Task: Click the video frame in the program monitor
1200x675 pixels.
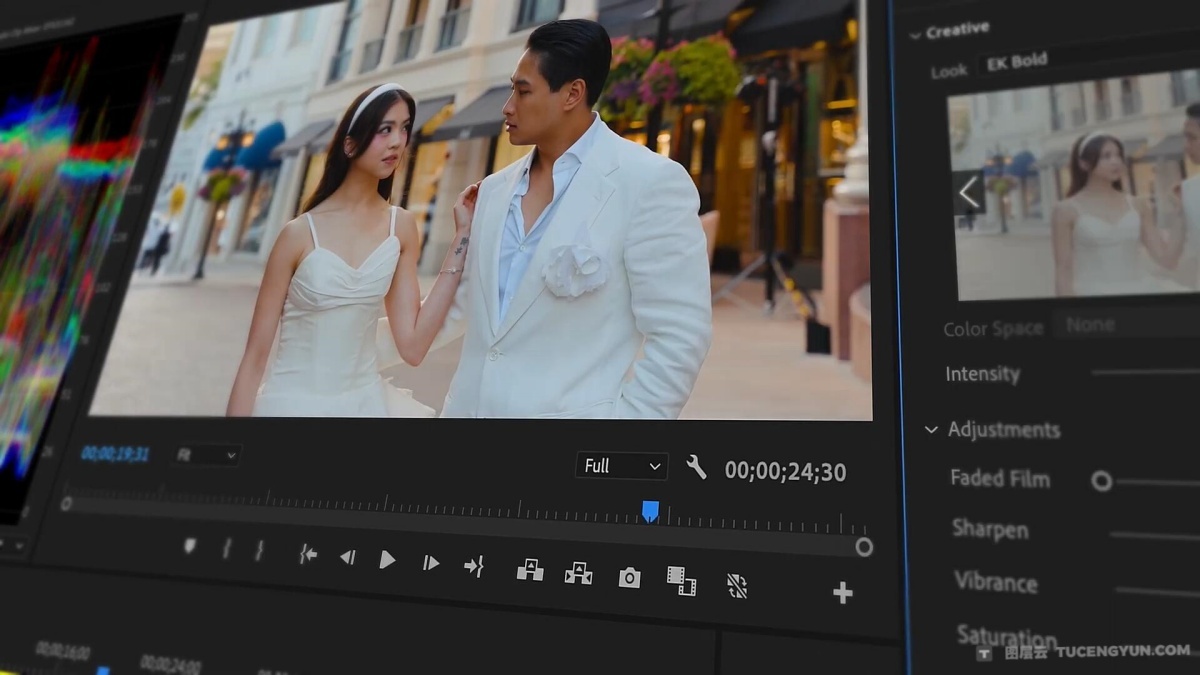Action: (x=481, y=210)
